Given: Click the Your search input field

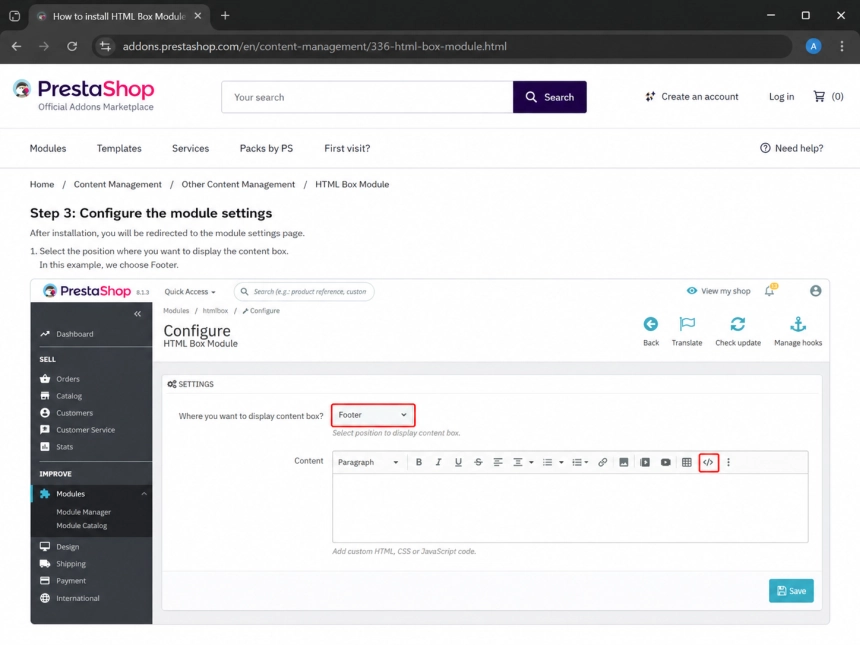Looking at the screenshot, I should [367, 97].
